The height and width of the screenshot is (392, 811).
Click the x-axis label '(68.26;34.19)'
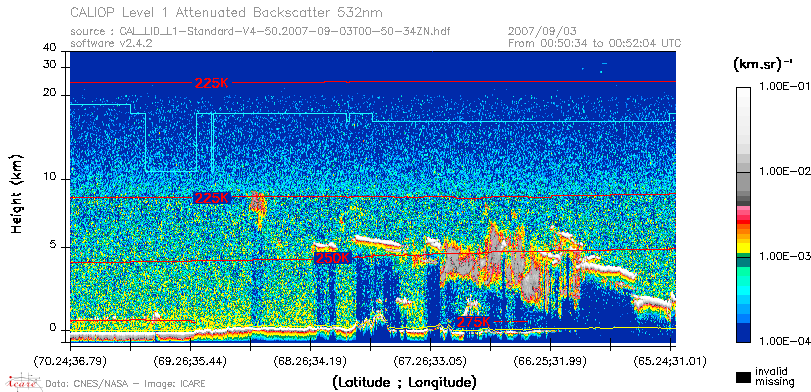click(x=310, y=360)
